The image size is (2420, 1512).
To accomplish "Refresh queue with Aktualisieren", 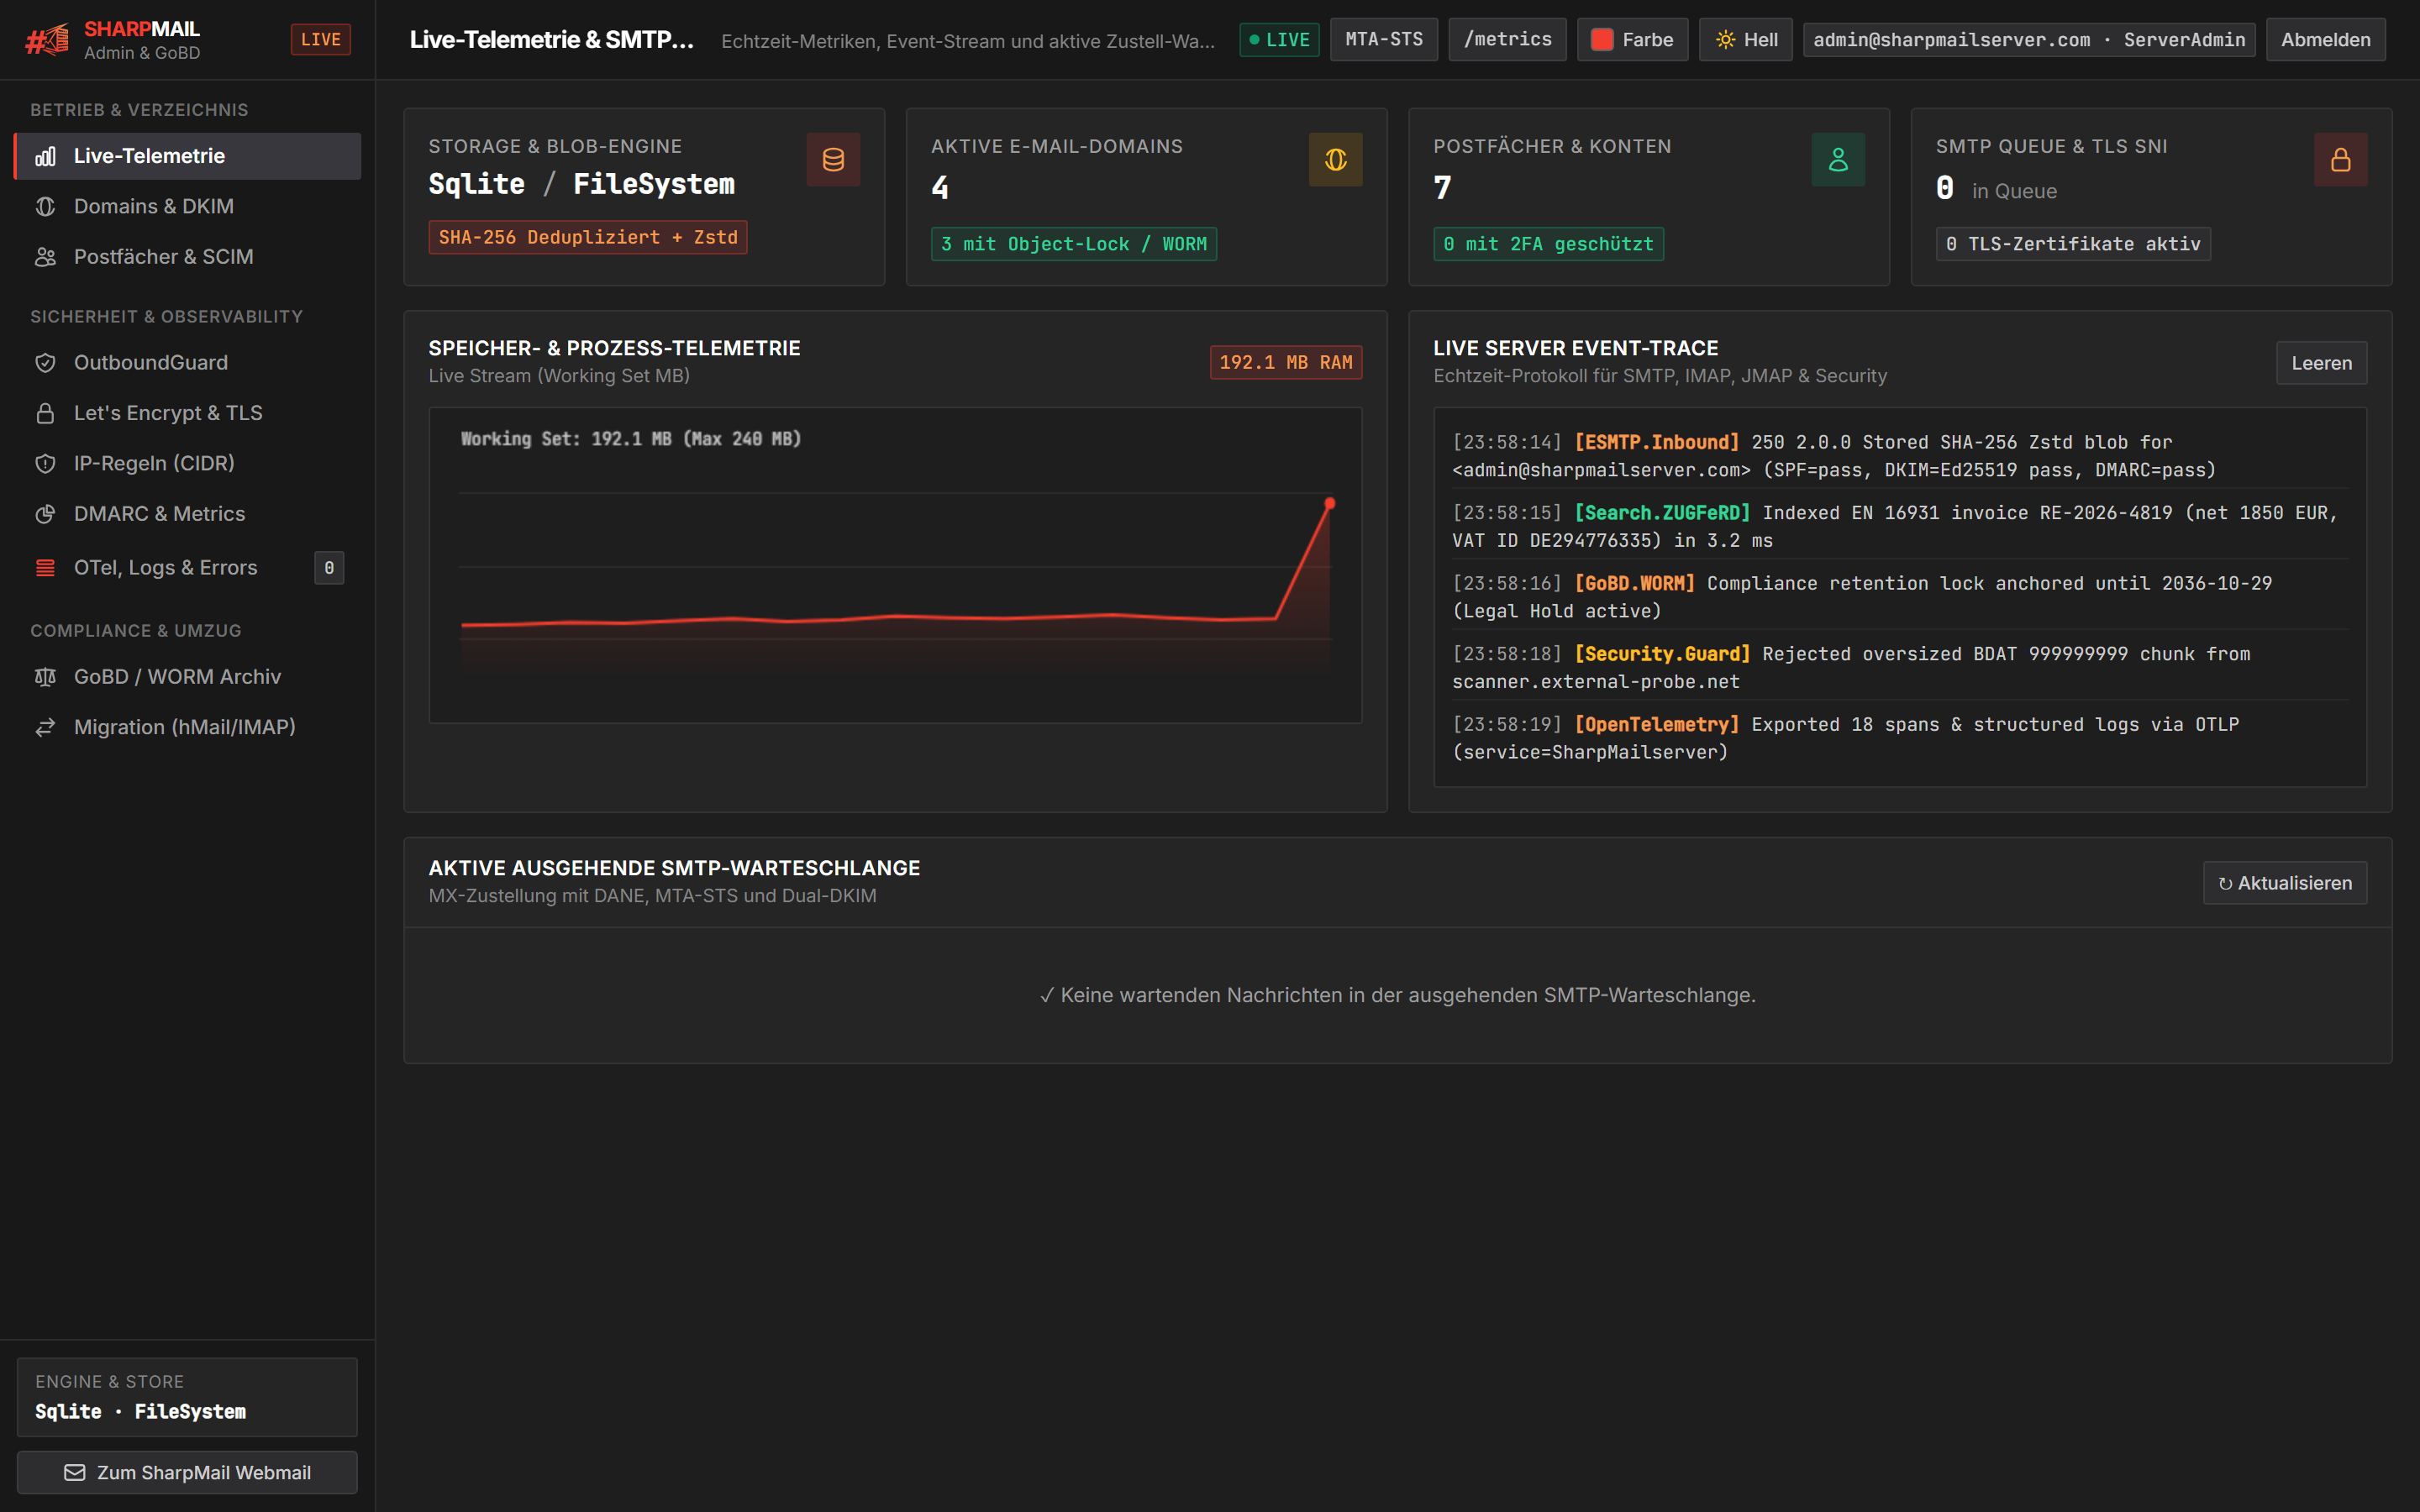I will click(2284, 883).
